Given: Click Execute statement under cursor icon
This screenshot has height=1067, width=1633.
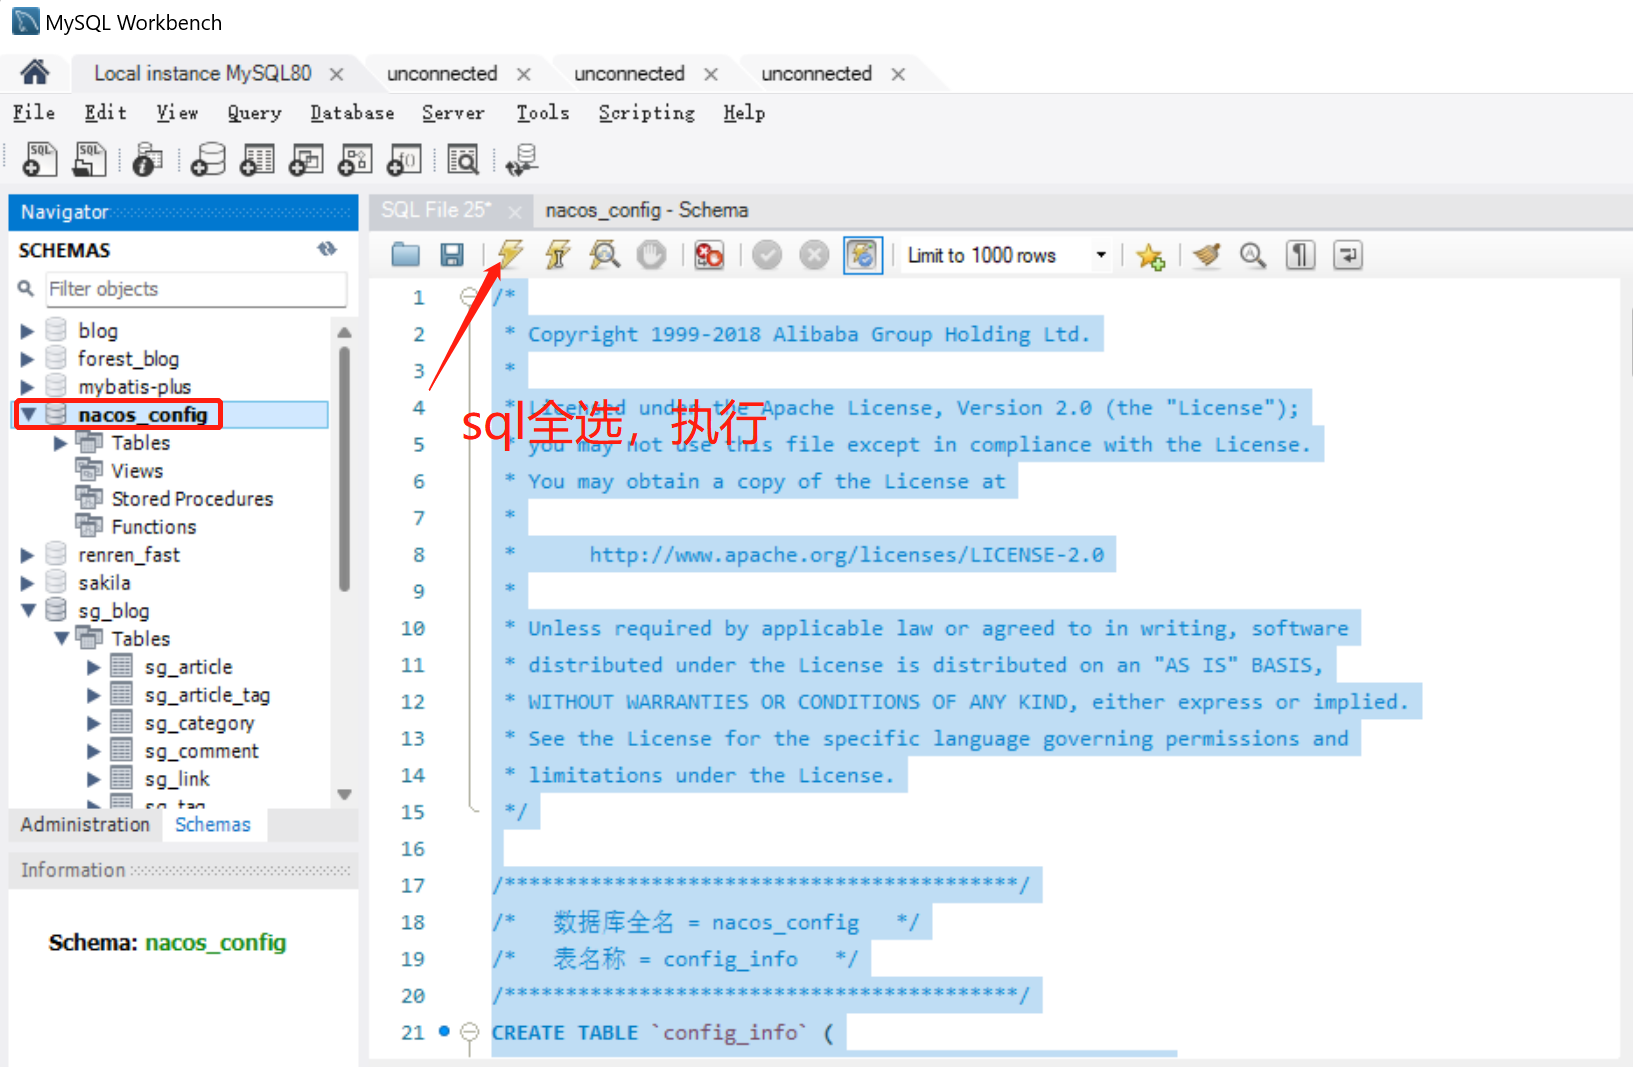Looking at the screenshot, I should tap(557, 255).
